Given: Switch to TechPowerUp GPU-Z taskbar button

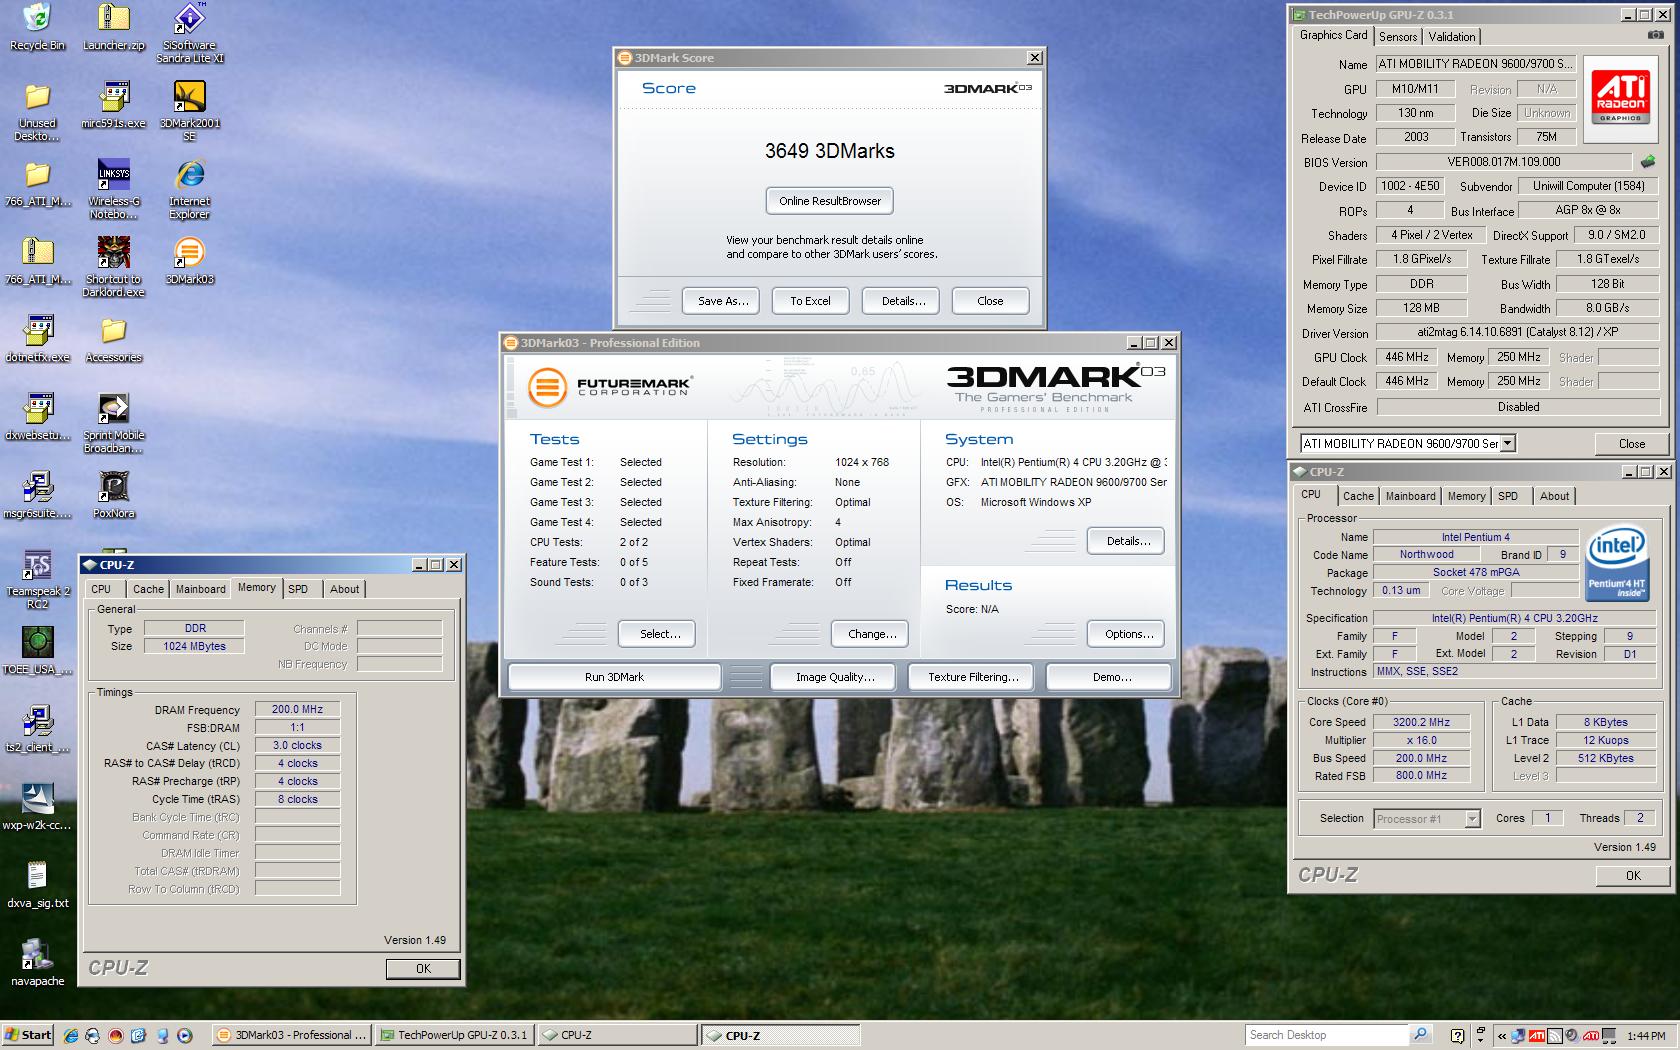Looking at the screenshot, I should click(x=455, y=1035).
